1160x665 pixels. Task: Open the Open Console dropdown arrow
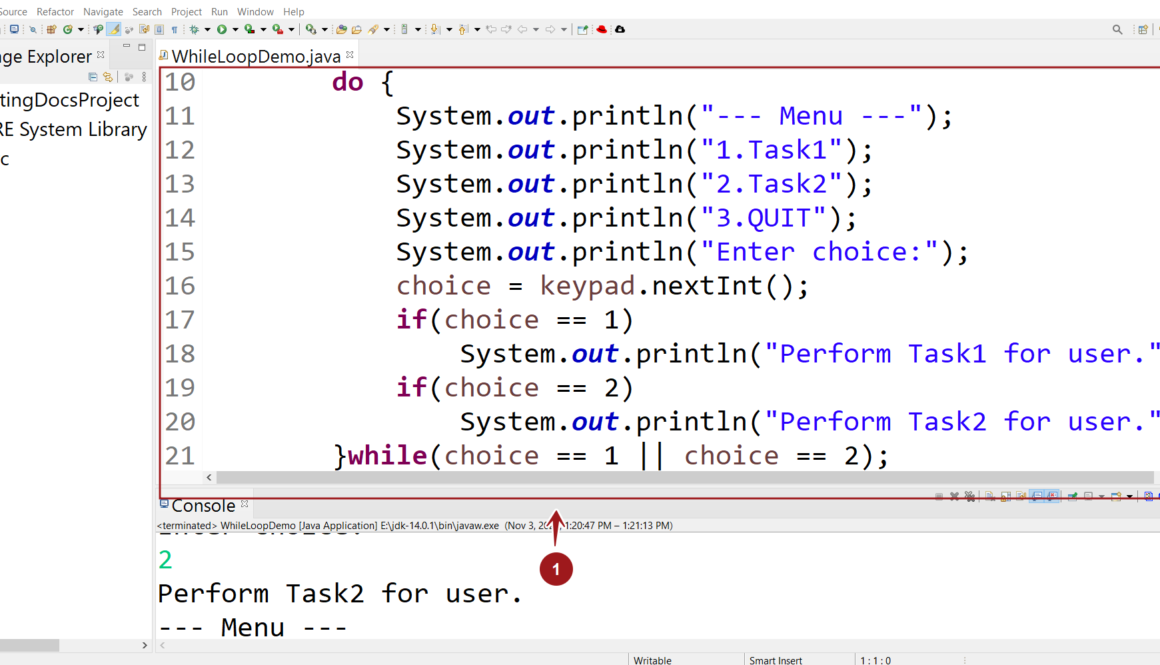point(1130,496)
